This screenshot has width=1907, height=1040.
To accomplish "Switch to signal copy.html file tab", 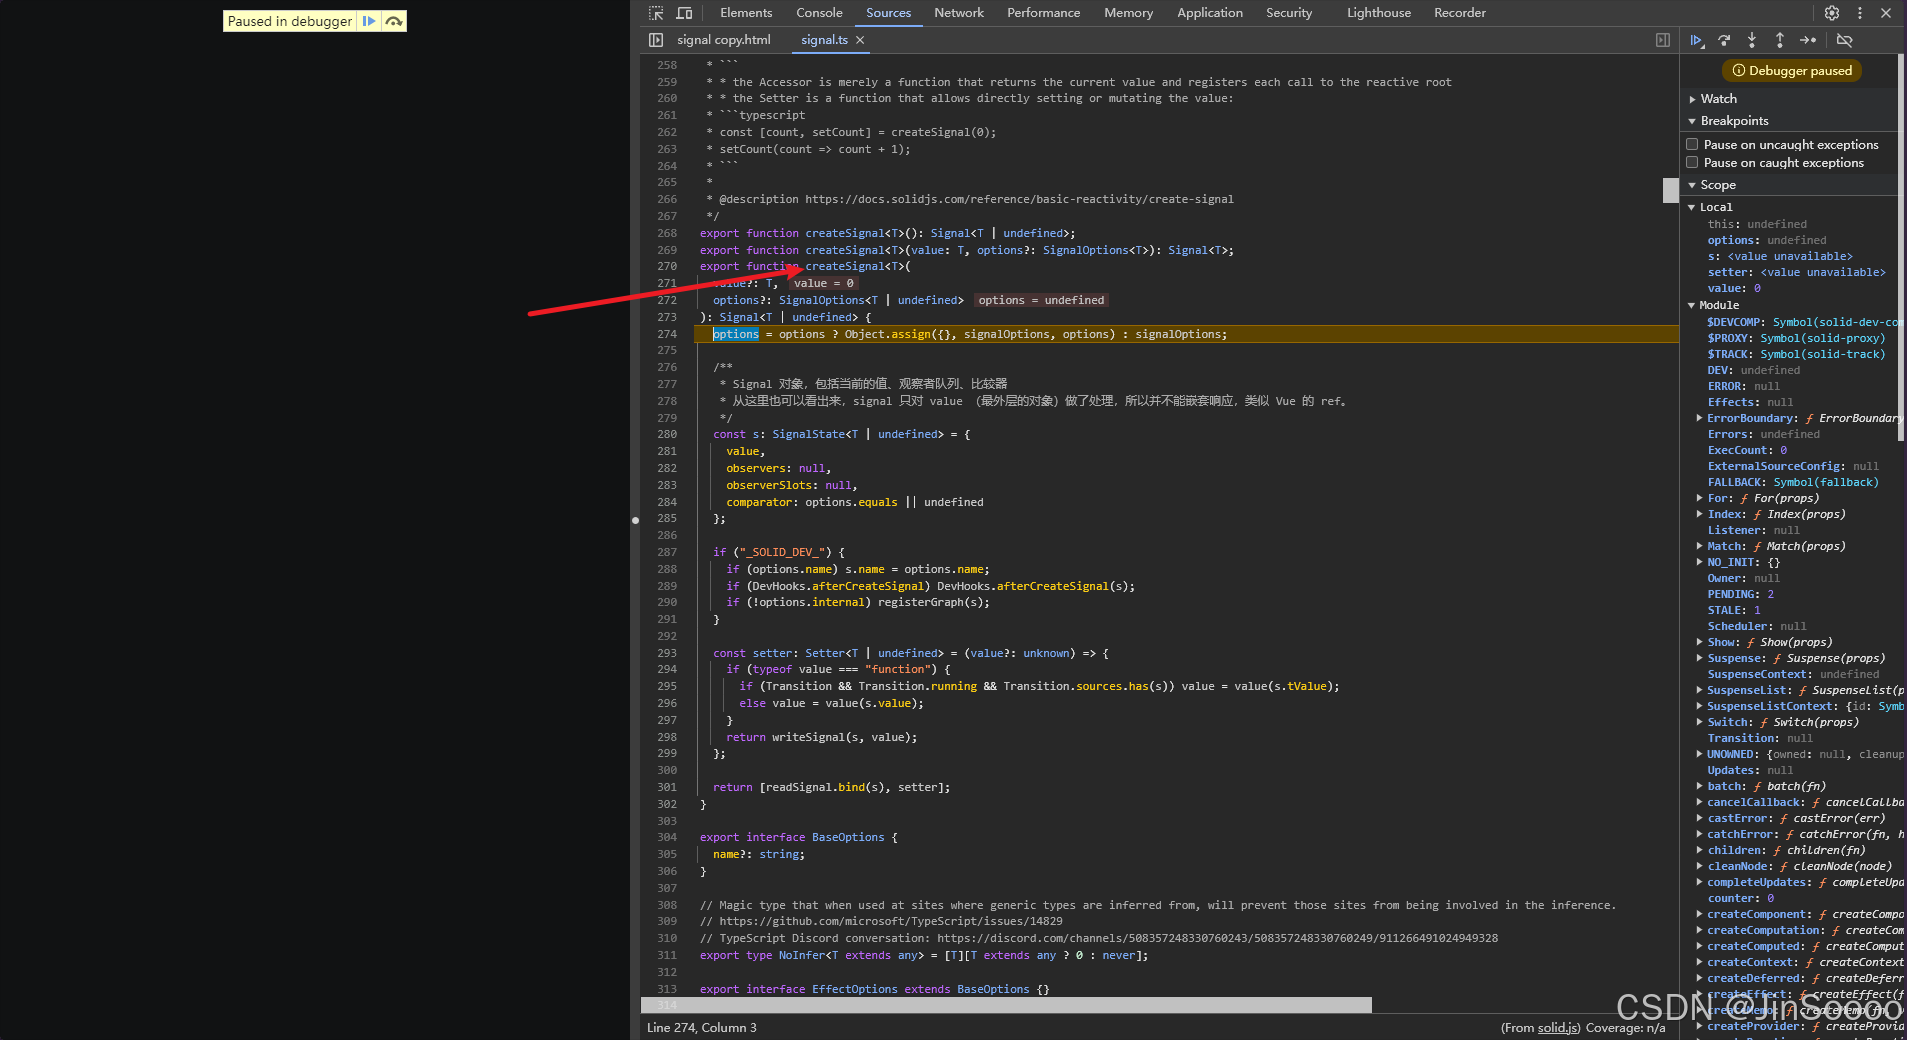I will tap(723, 40).
